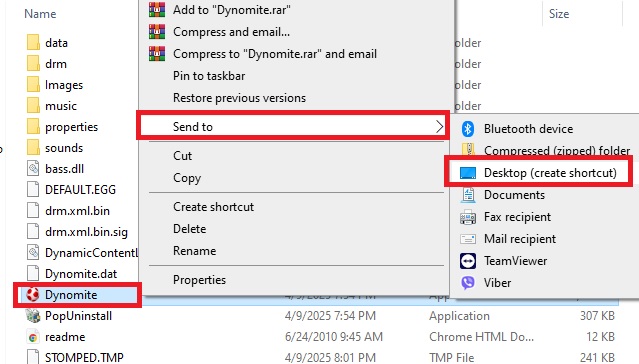Click the WinRAR icon beside Compress and email...
The width and height of the screenshot is (639, 364).
pos(157,31)
